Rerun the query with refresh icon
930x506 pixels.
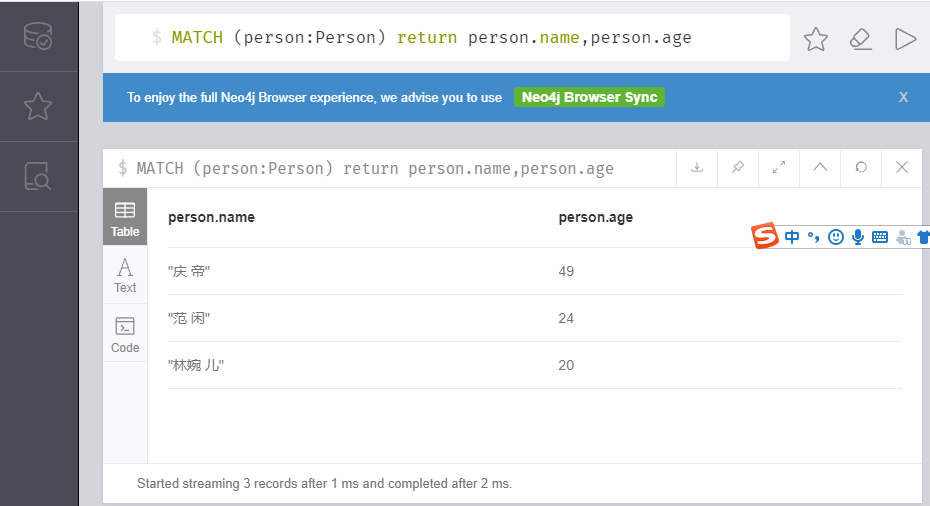click(x=861, y=168)
